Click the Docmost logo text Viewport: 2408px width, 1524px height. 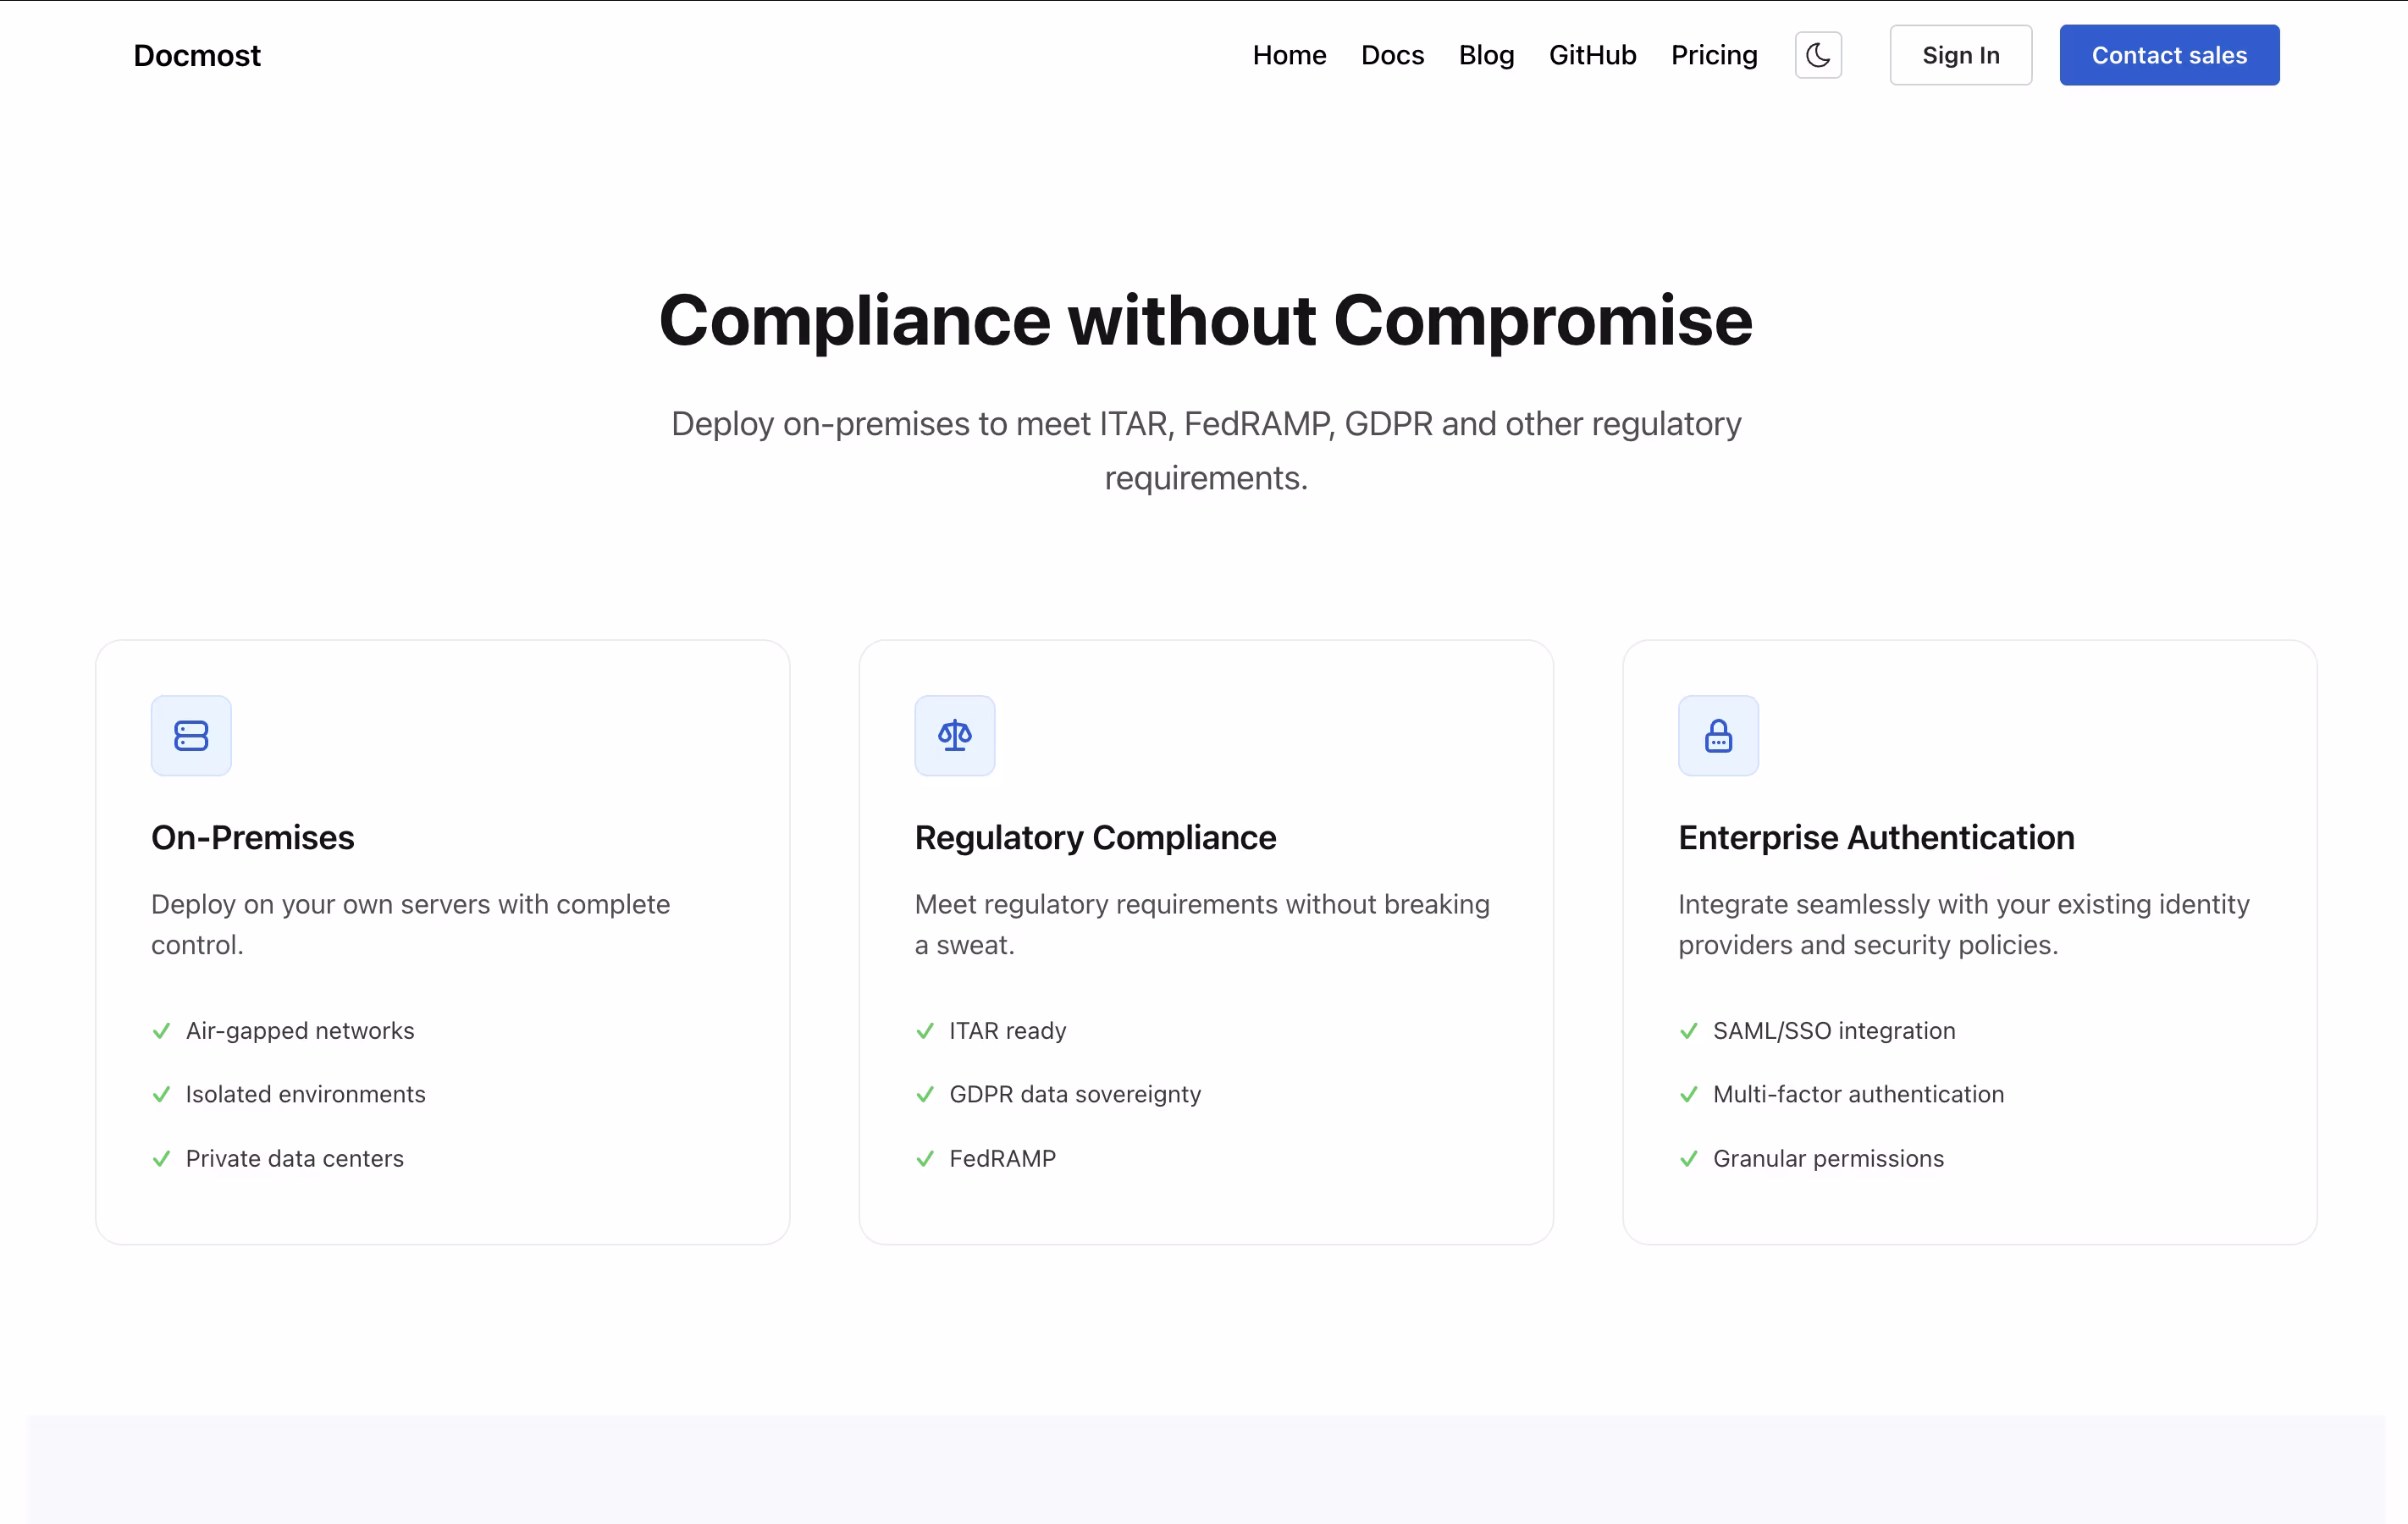tap(197, 55)
